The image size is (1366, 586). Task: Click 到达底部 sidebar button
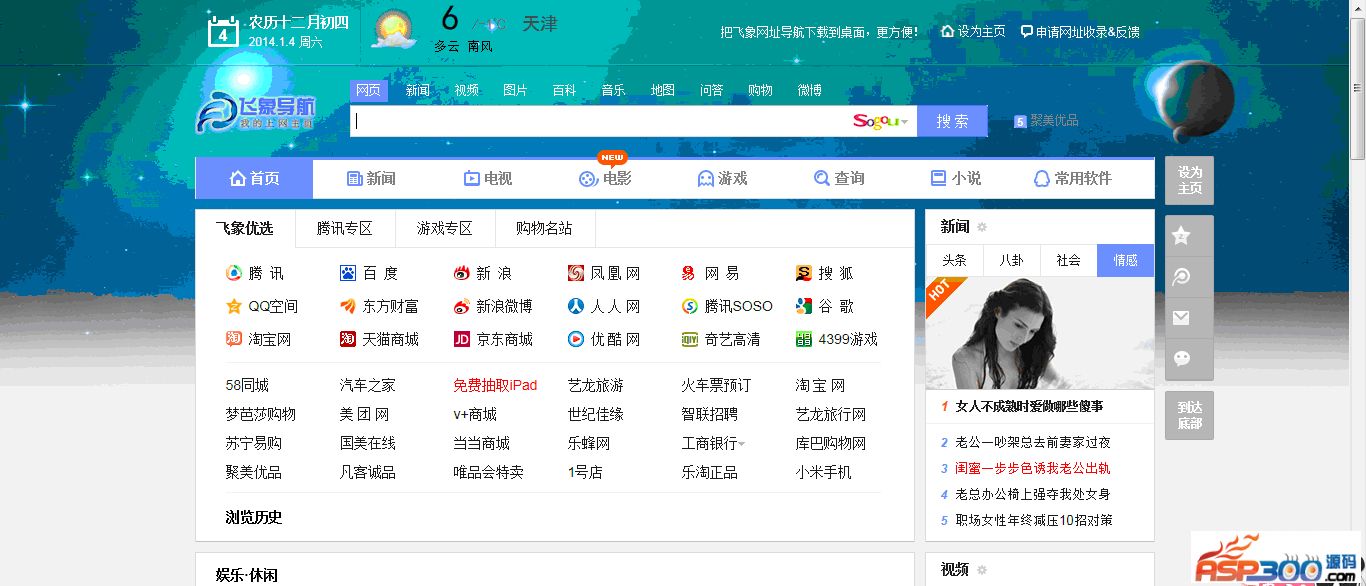[x=1189, y=415]
